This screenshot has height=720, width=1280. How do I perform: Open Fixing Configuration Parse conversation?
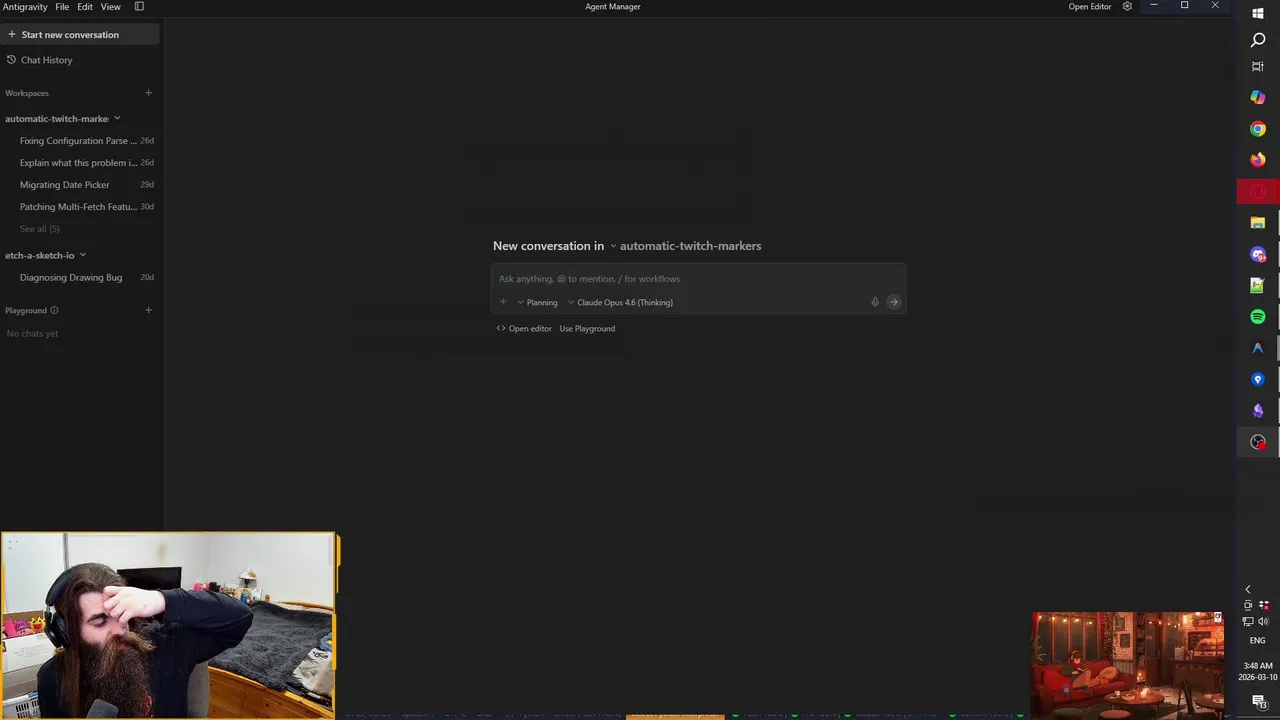click(x=85, y=141)
